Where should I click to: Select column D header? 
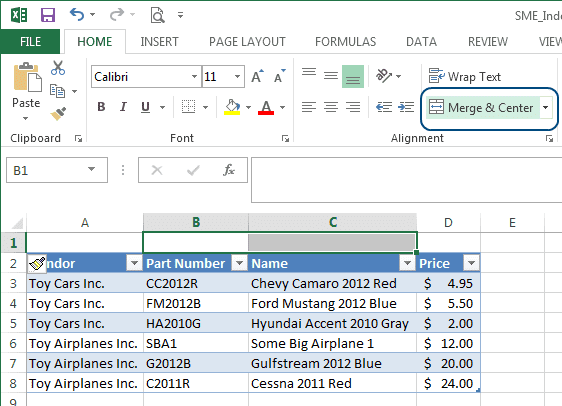point(448,223)
